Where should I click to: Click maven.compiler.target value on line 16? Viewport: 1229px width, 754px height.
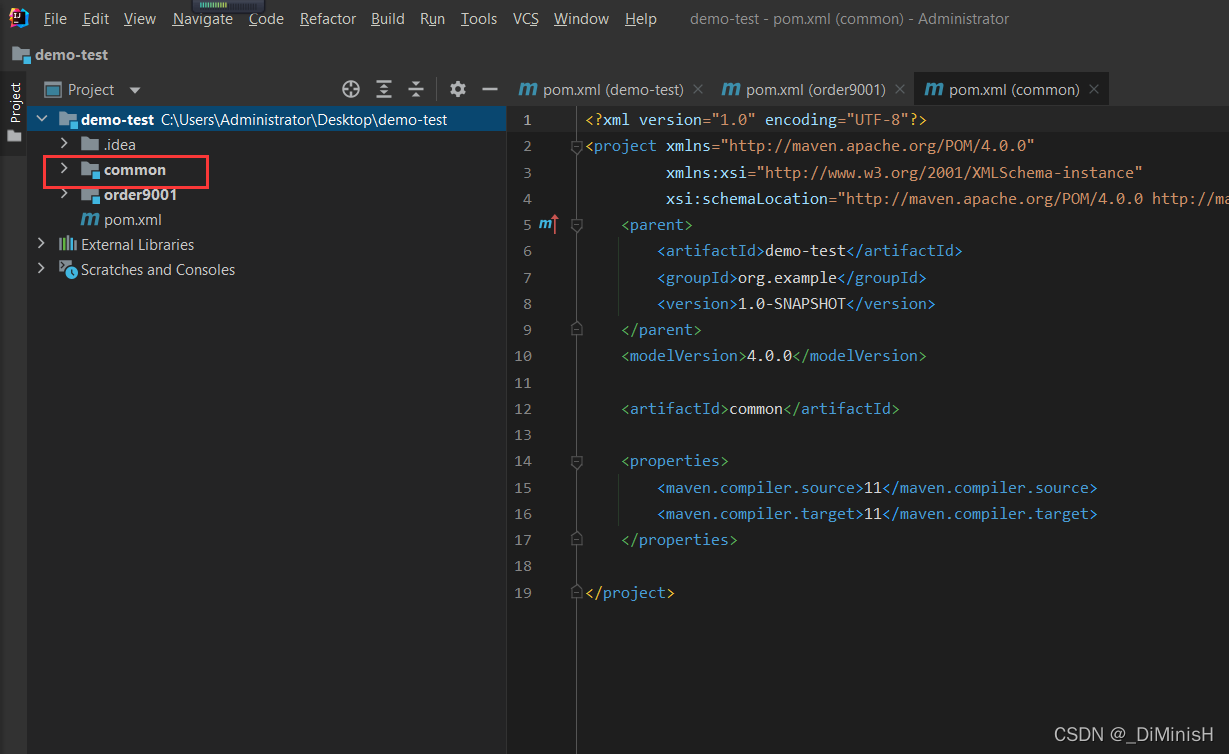[x=873, y=513]
